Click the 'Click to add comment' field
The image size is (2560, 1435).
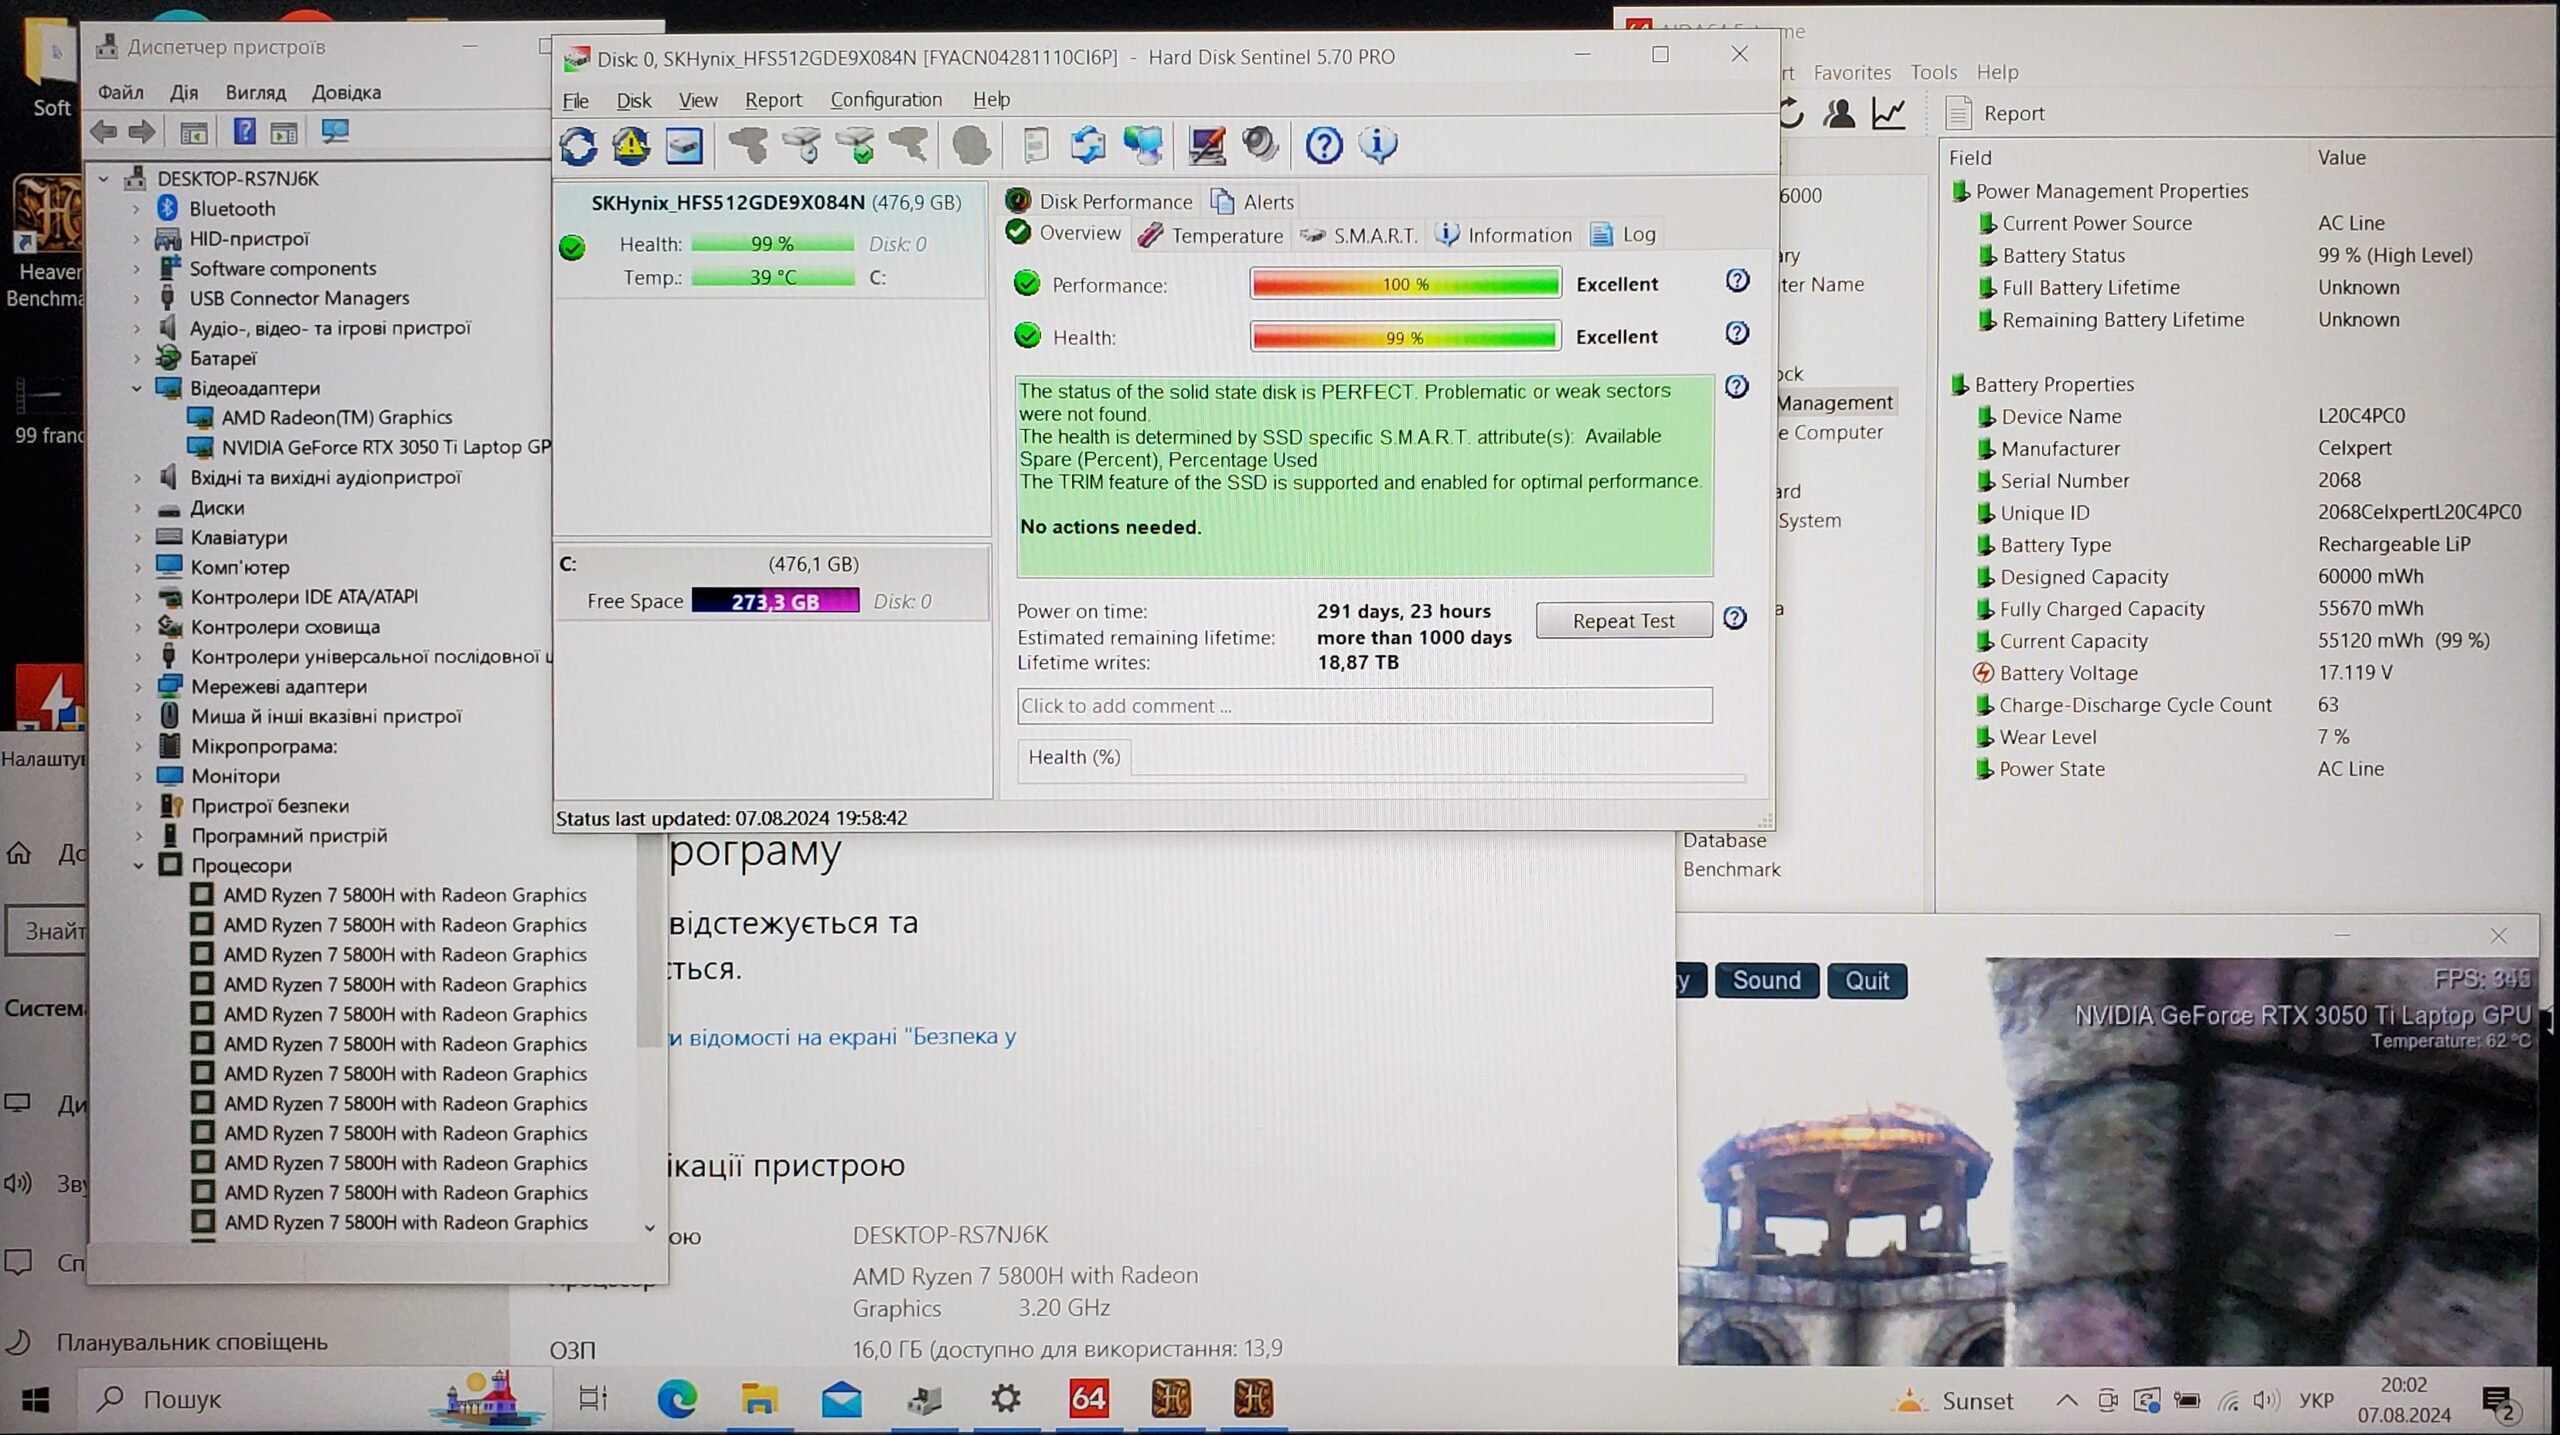(1363, 706)
